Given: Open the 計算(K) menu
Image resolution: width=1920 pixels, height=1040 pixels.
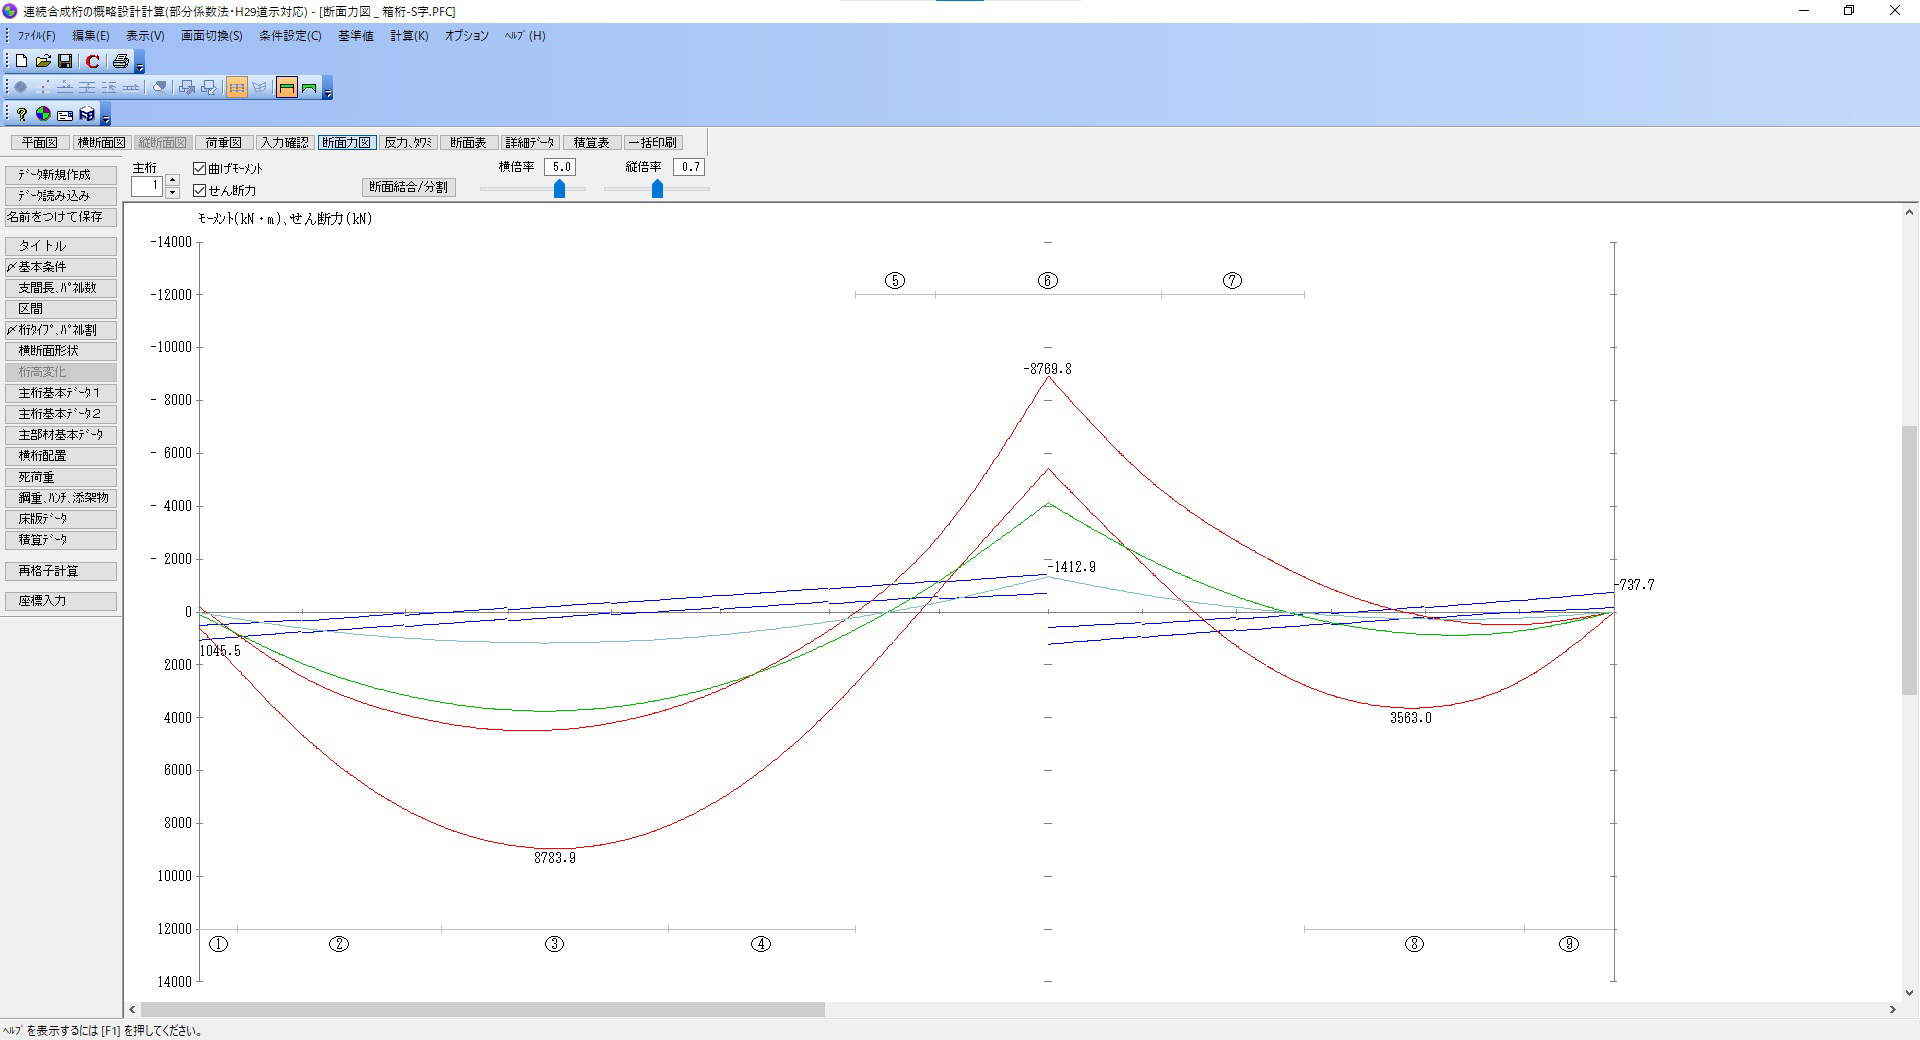Looking at the screenshot, I should pos(409,35).
